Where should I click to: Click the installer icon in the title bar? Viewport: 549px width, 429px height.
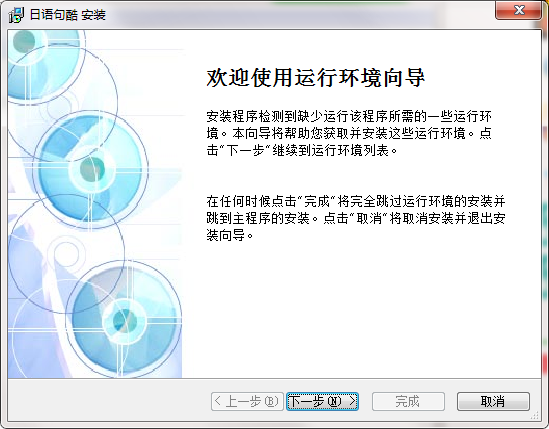[x=16, y=15]
